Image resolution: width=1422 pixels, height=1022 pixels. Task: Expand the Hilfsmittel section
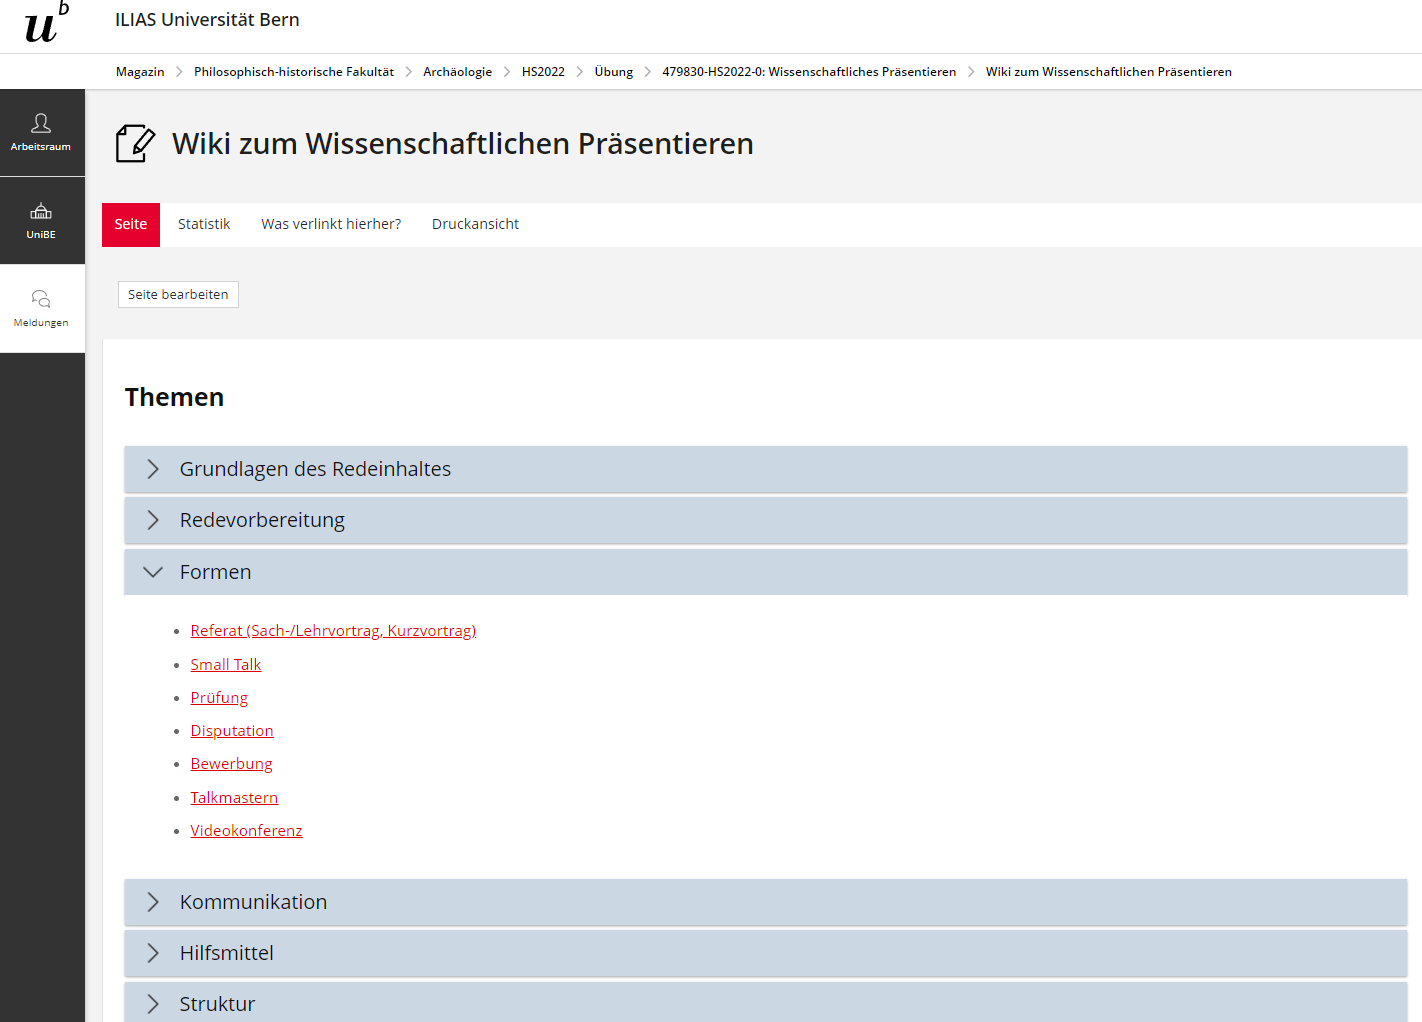pyautogui.click(x=765, y=953)
